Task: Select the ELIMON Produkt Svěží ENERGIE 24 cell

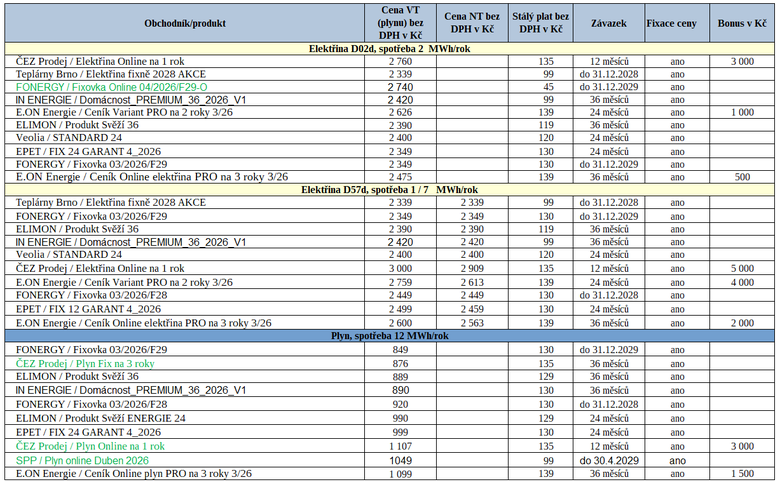Action: pyautogui.click(x=101, y=418)
